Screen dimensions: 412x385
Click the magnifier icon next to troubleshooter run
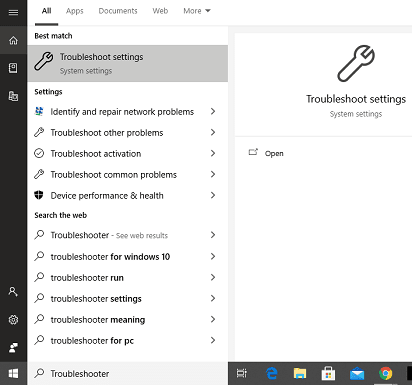(x=39, y=277)
